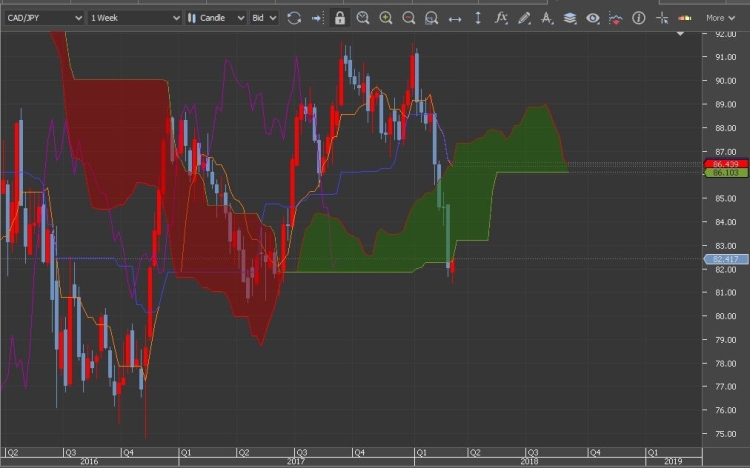Open the fx indicators menu
Screen dimensions: 750x468
[501, 18]
